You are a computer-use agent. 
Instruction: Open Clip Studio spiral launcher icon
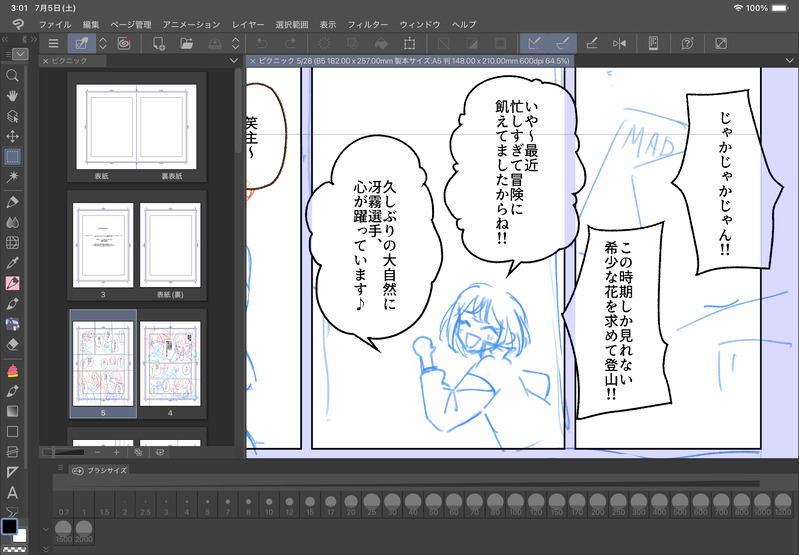point(124,43)
